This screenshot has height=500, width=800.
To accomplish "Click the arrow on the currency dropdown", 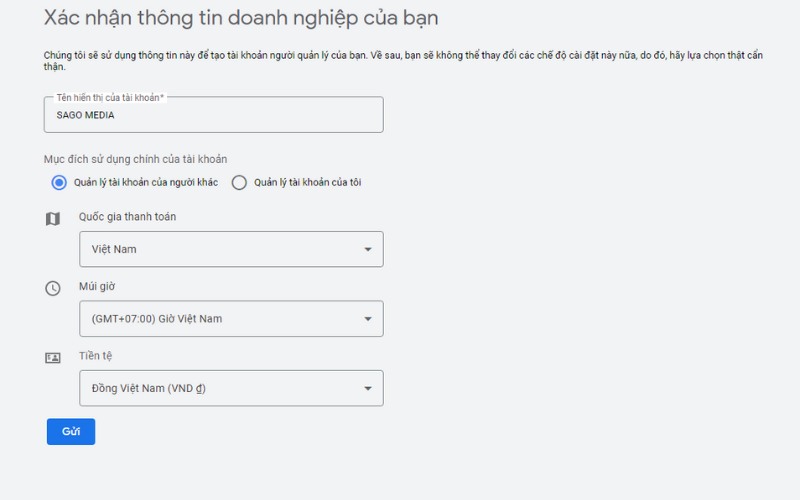I will point(367,388).
